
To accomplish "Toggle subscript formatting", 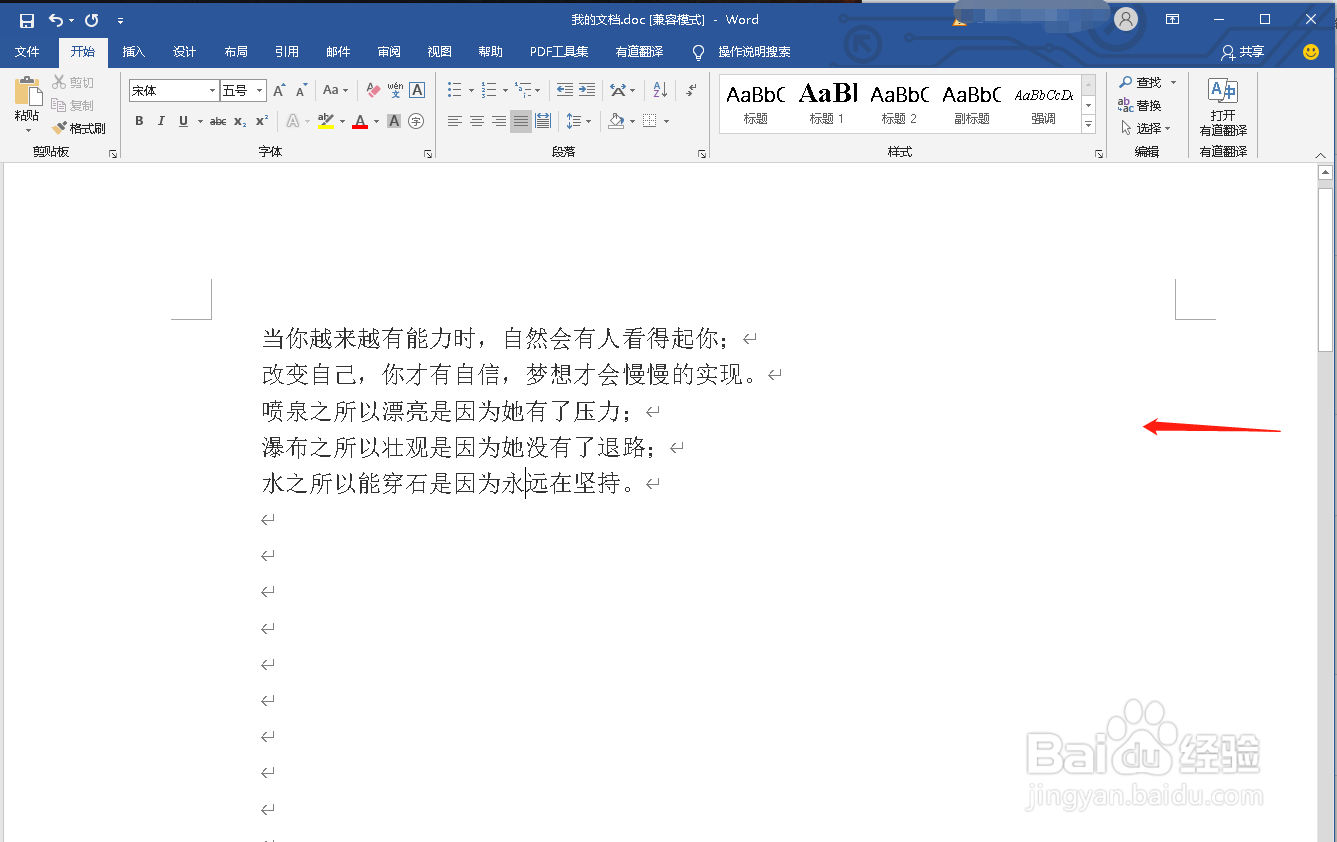I will pyautogui.click(x=240, y=121).
